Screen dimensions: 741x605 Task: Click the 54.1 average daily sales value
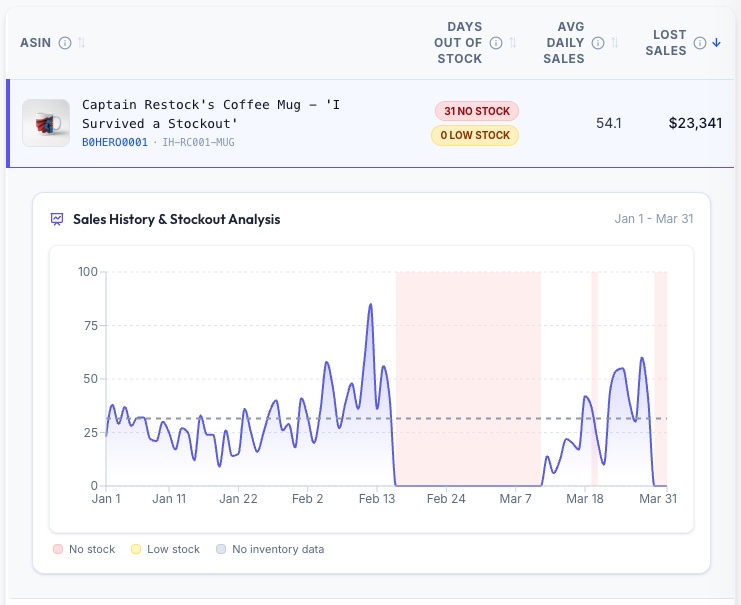coord(609,123)
